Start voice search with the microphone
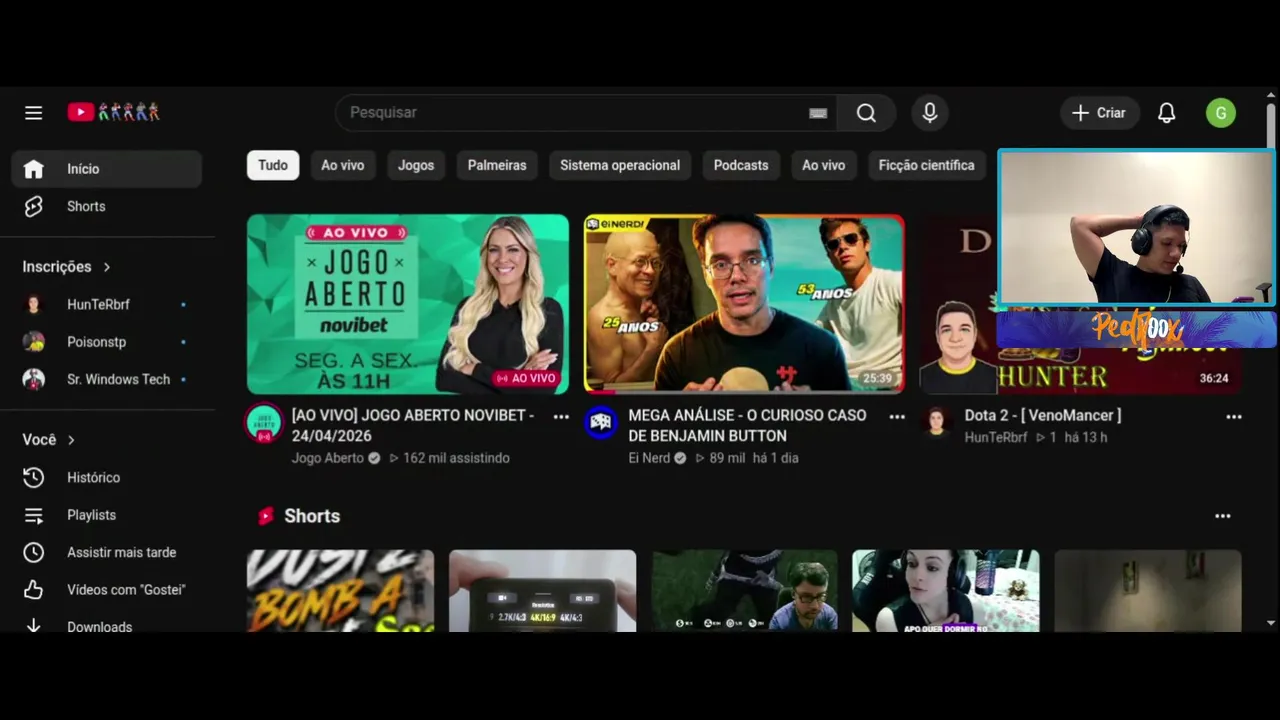 tap(930, 113)
